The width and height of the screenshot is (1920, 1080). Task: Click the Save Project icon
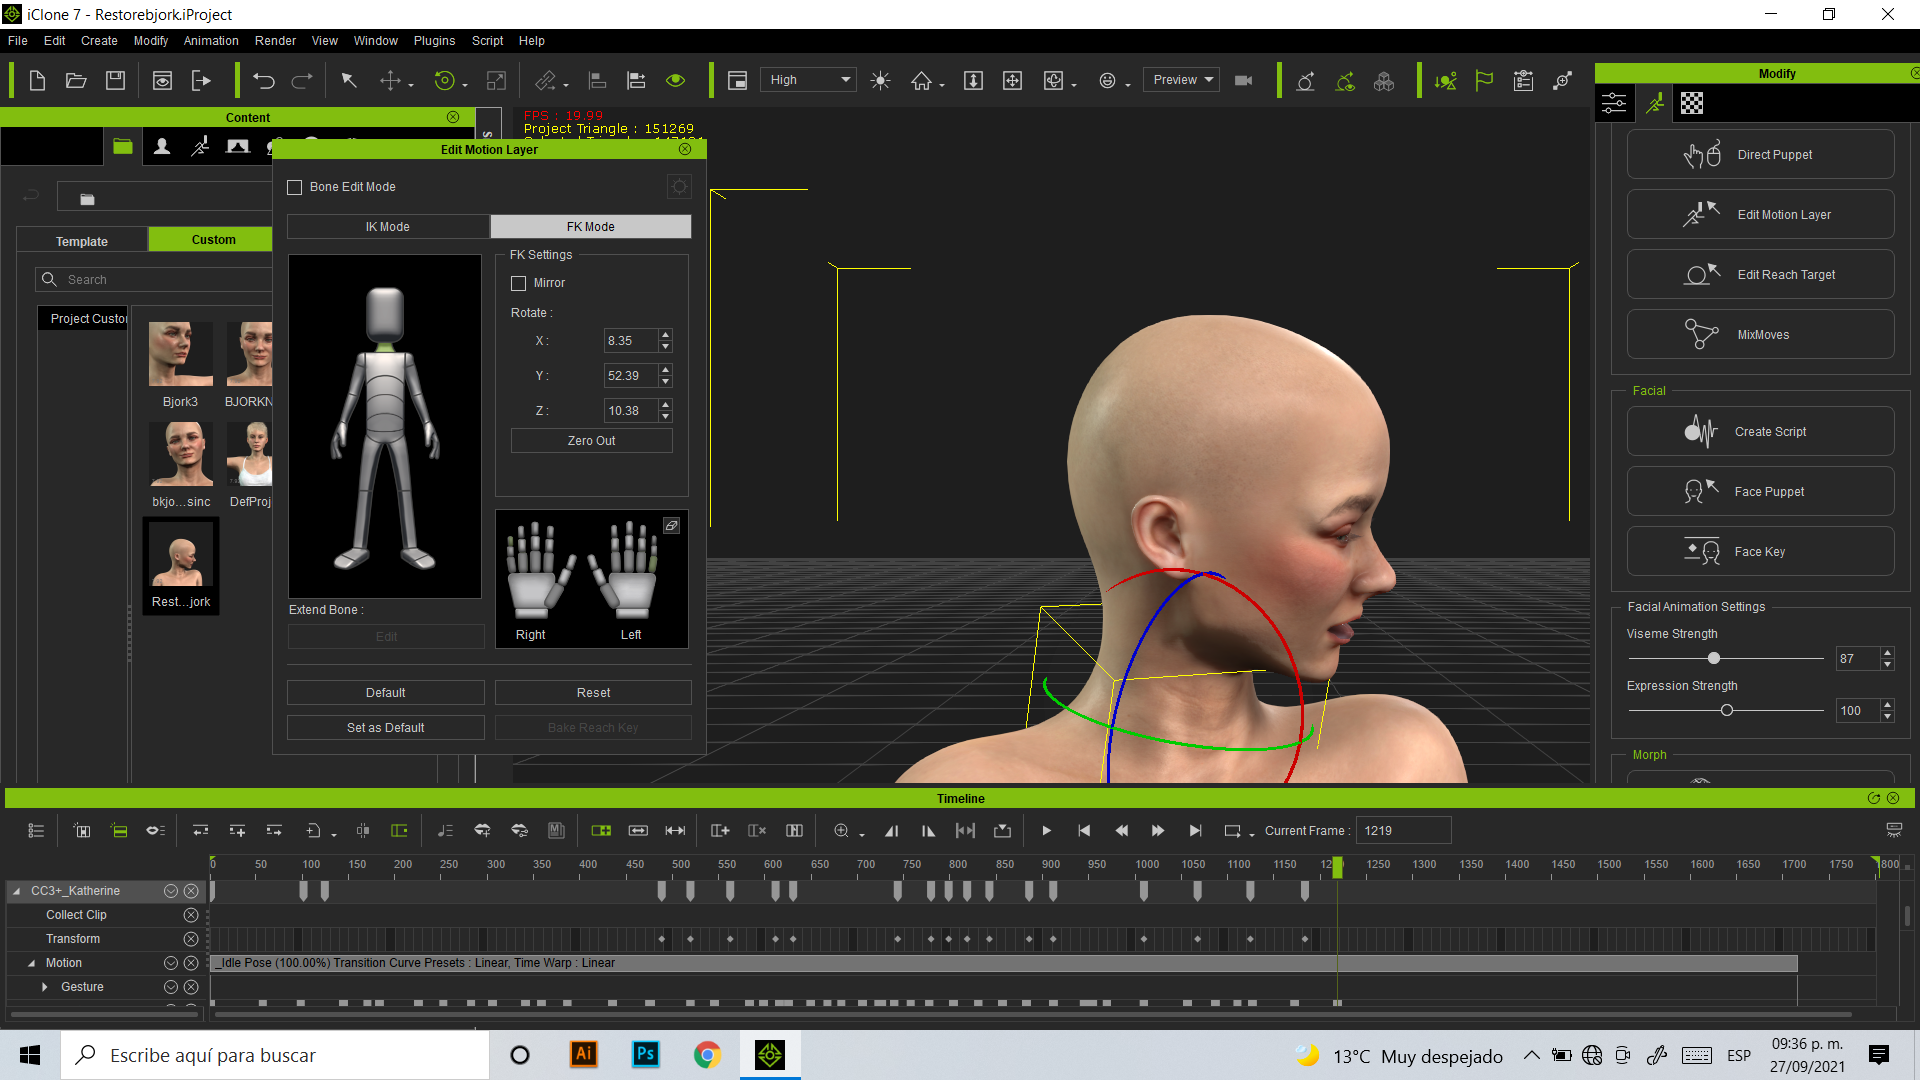116,81
